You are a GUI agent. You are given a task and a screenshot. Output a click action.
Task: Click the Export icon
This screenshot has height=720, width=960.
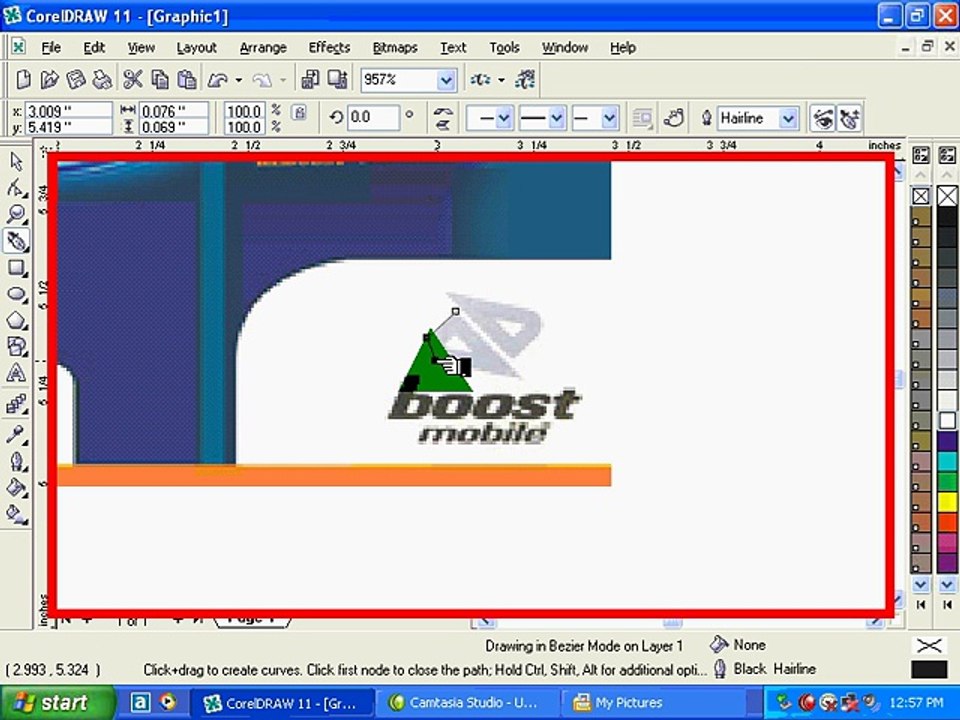tap(337, 79)
